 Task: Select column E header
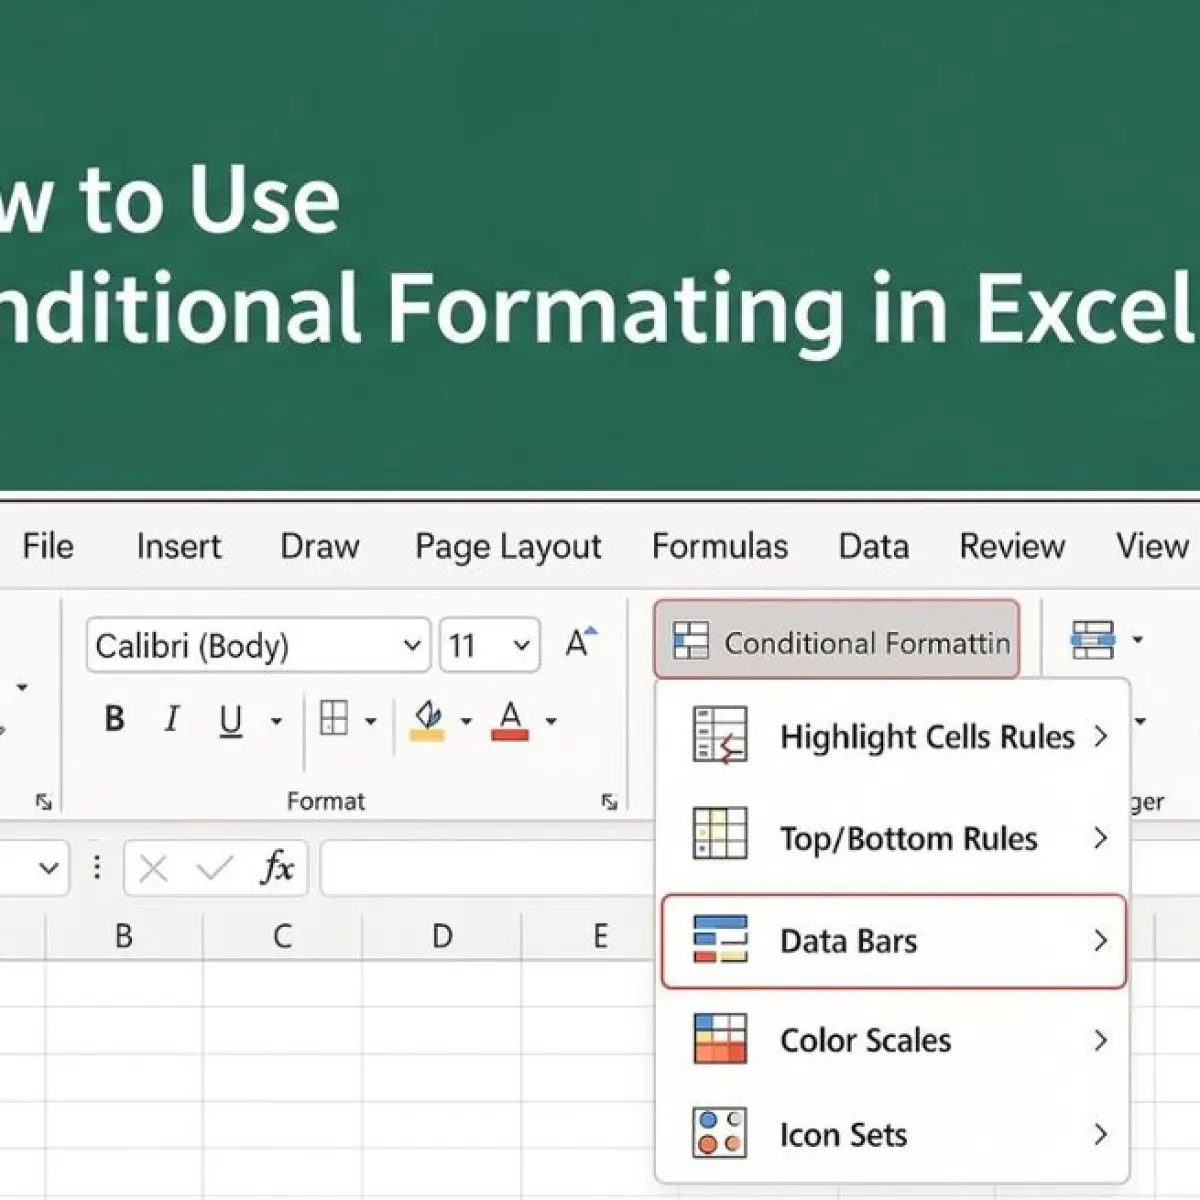point(600,937)
